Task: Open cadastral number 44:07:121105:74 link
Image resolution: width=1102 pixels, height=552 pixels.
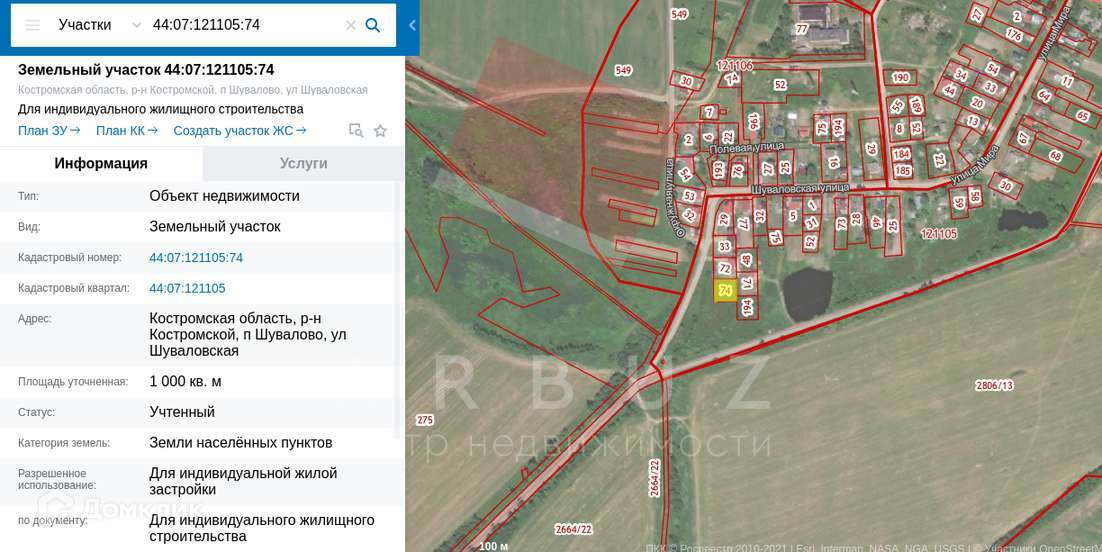Action: tap(196, 258)
